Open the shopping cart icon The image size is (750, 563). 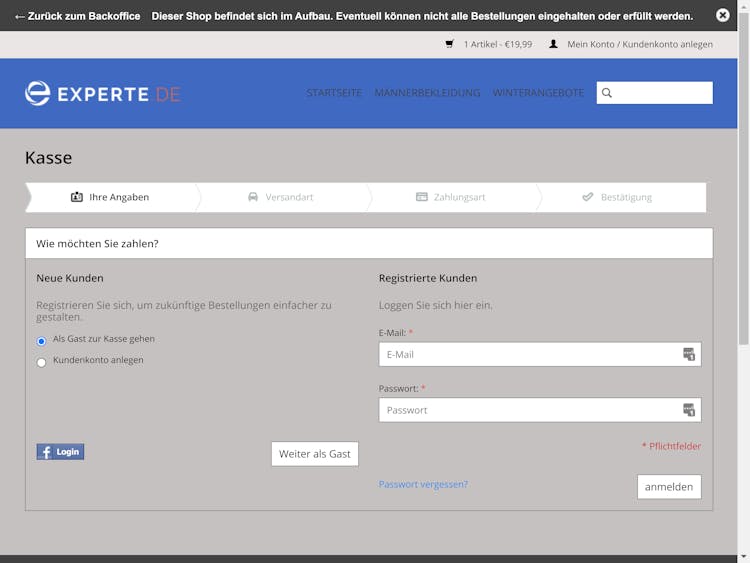pyautogui.click(x=449, y=44)
